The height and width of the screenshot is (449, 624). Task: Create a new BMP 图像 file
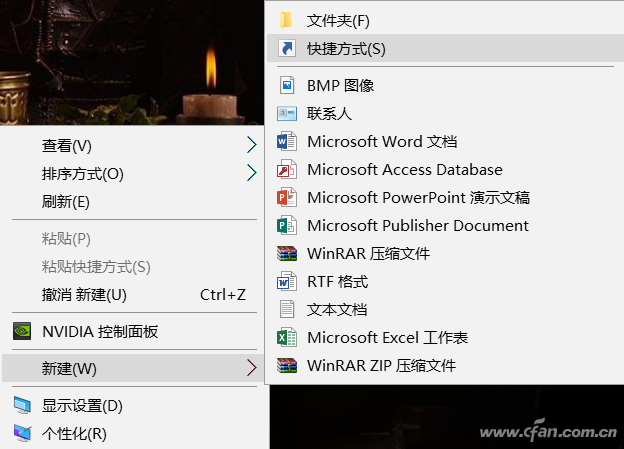pyautogui.click(x=445, y=85)
